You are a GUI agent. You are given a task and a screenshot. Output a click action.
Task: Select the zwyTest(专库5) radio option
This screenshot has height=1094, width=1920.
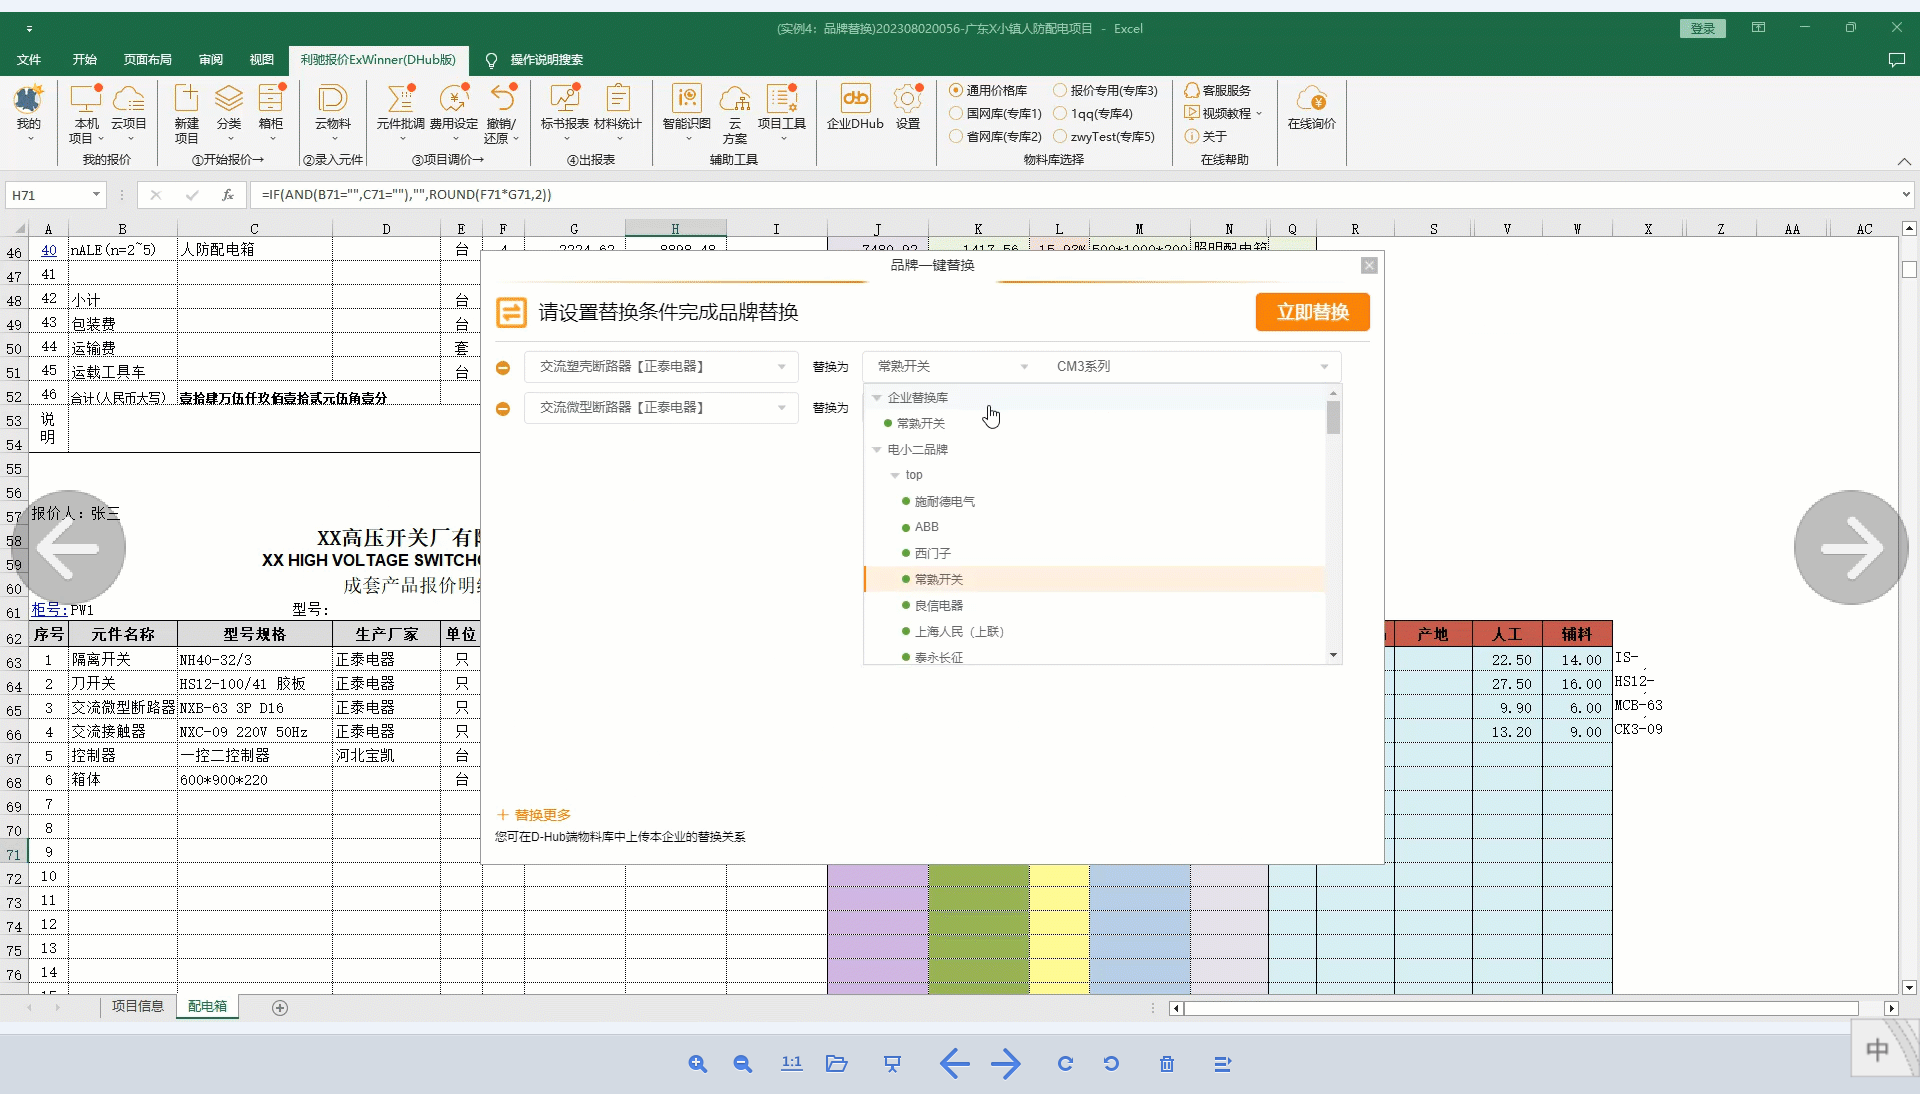point(1060,136)
